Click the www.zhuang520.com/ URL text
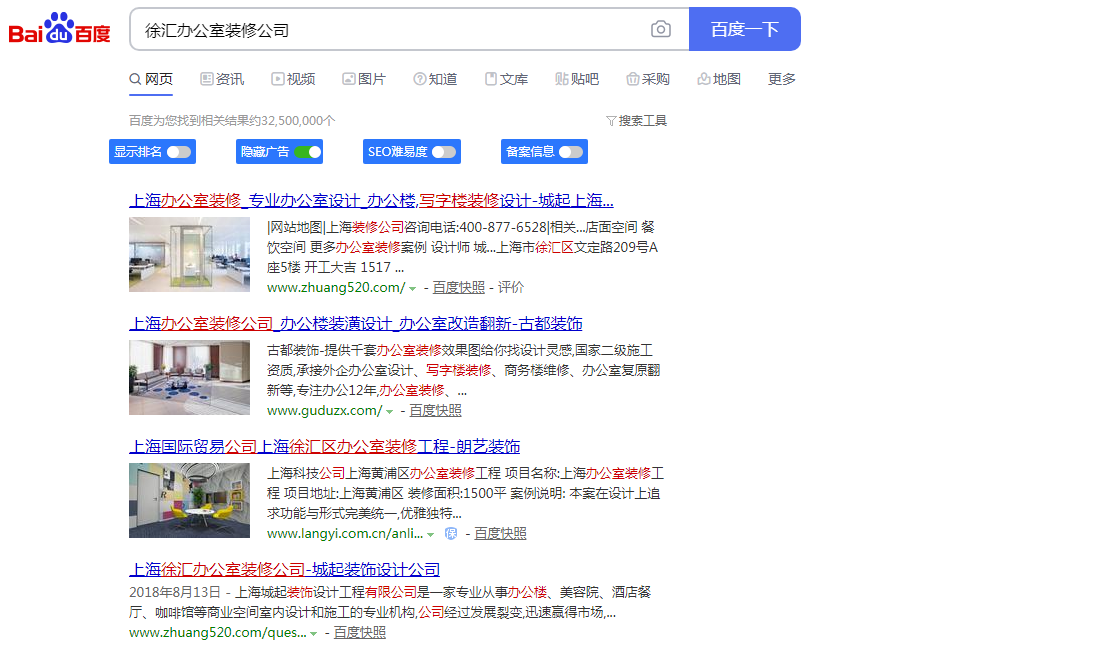 coord(336,287)
